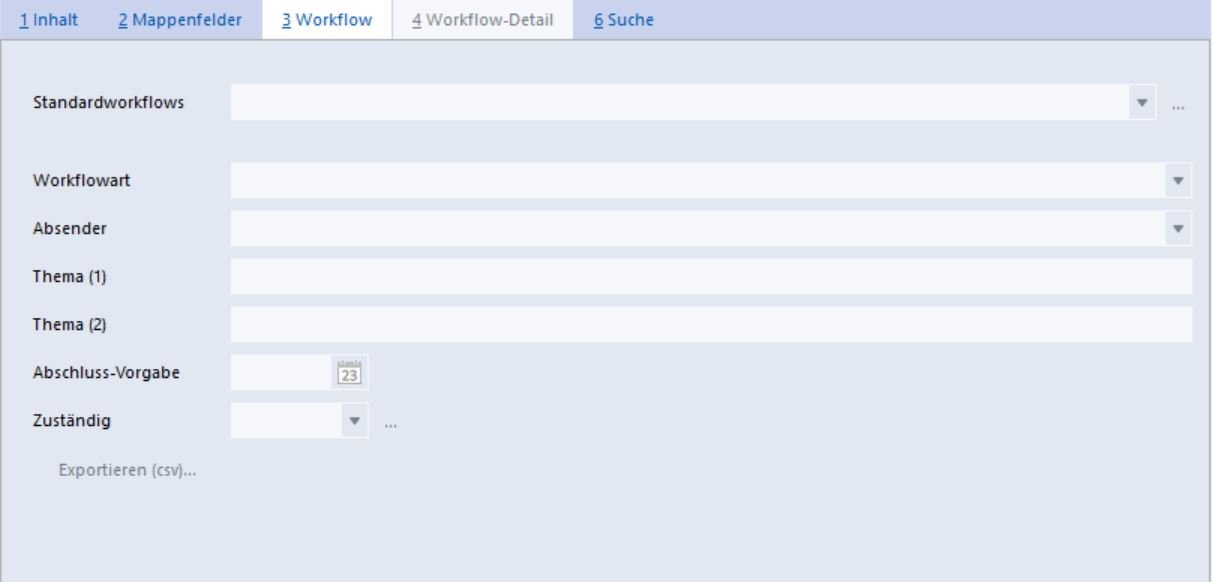1212x582 pixels.
Task: Expand the Absender dropdown arrow
Action: coord(1177,228)
